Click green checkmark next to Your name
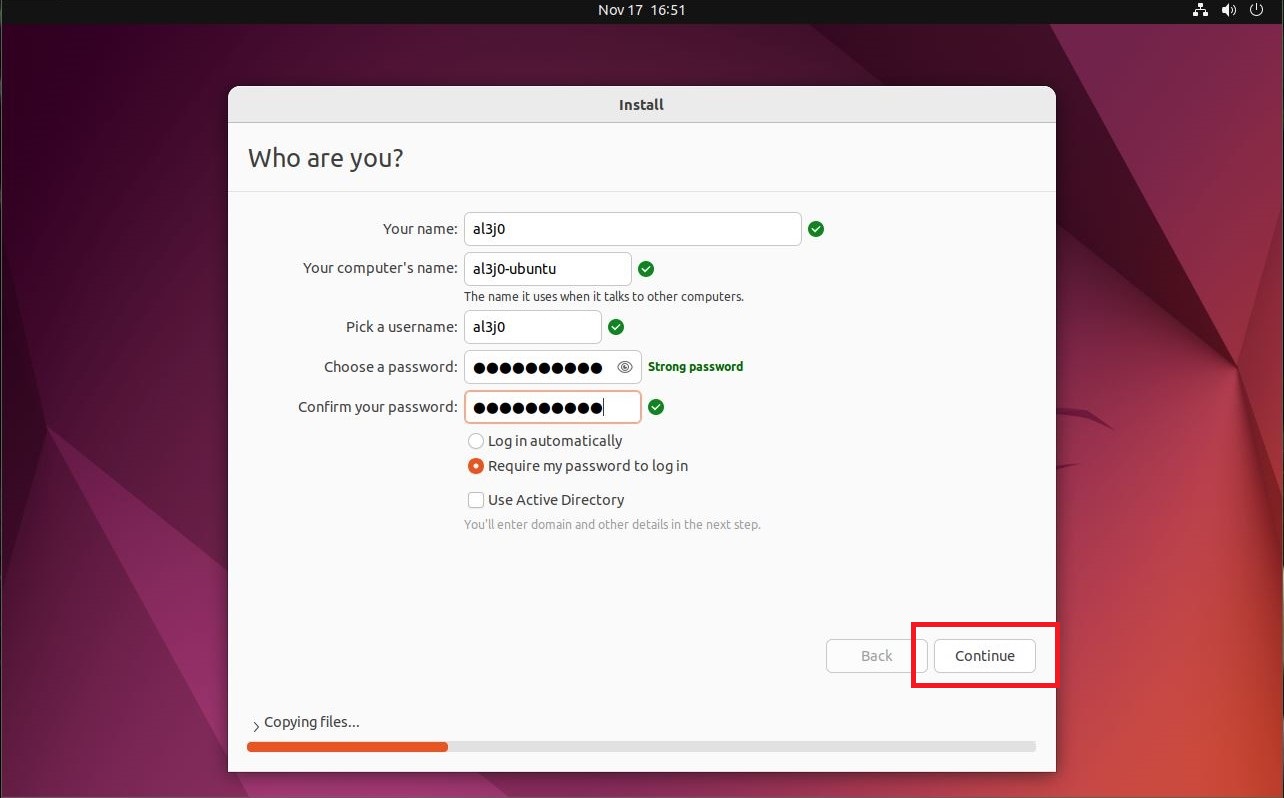Image resolution: width=1284 pixels, height=798 pixels. click(x=816, y=229)
